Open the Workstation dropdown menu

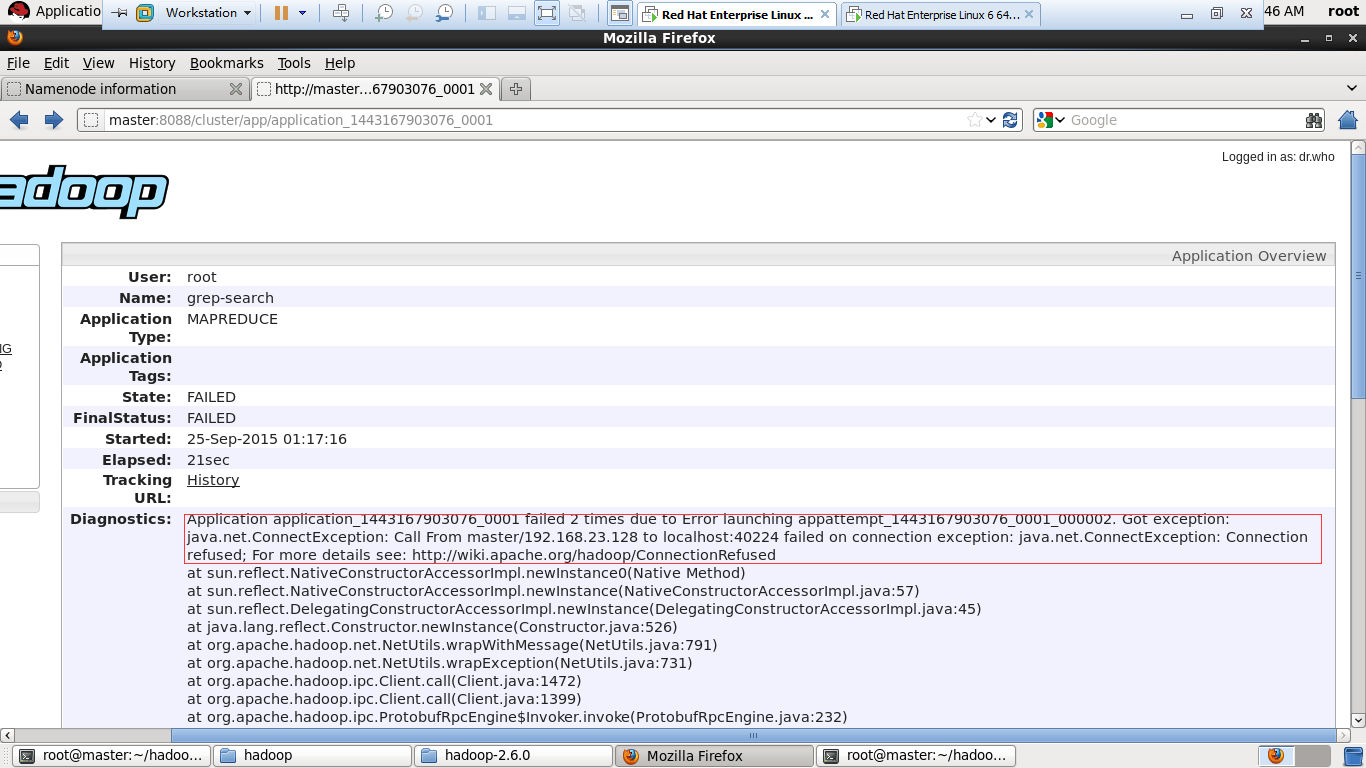point(208,13)
